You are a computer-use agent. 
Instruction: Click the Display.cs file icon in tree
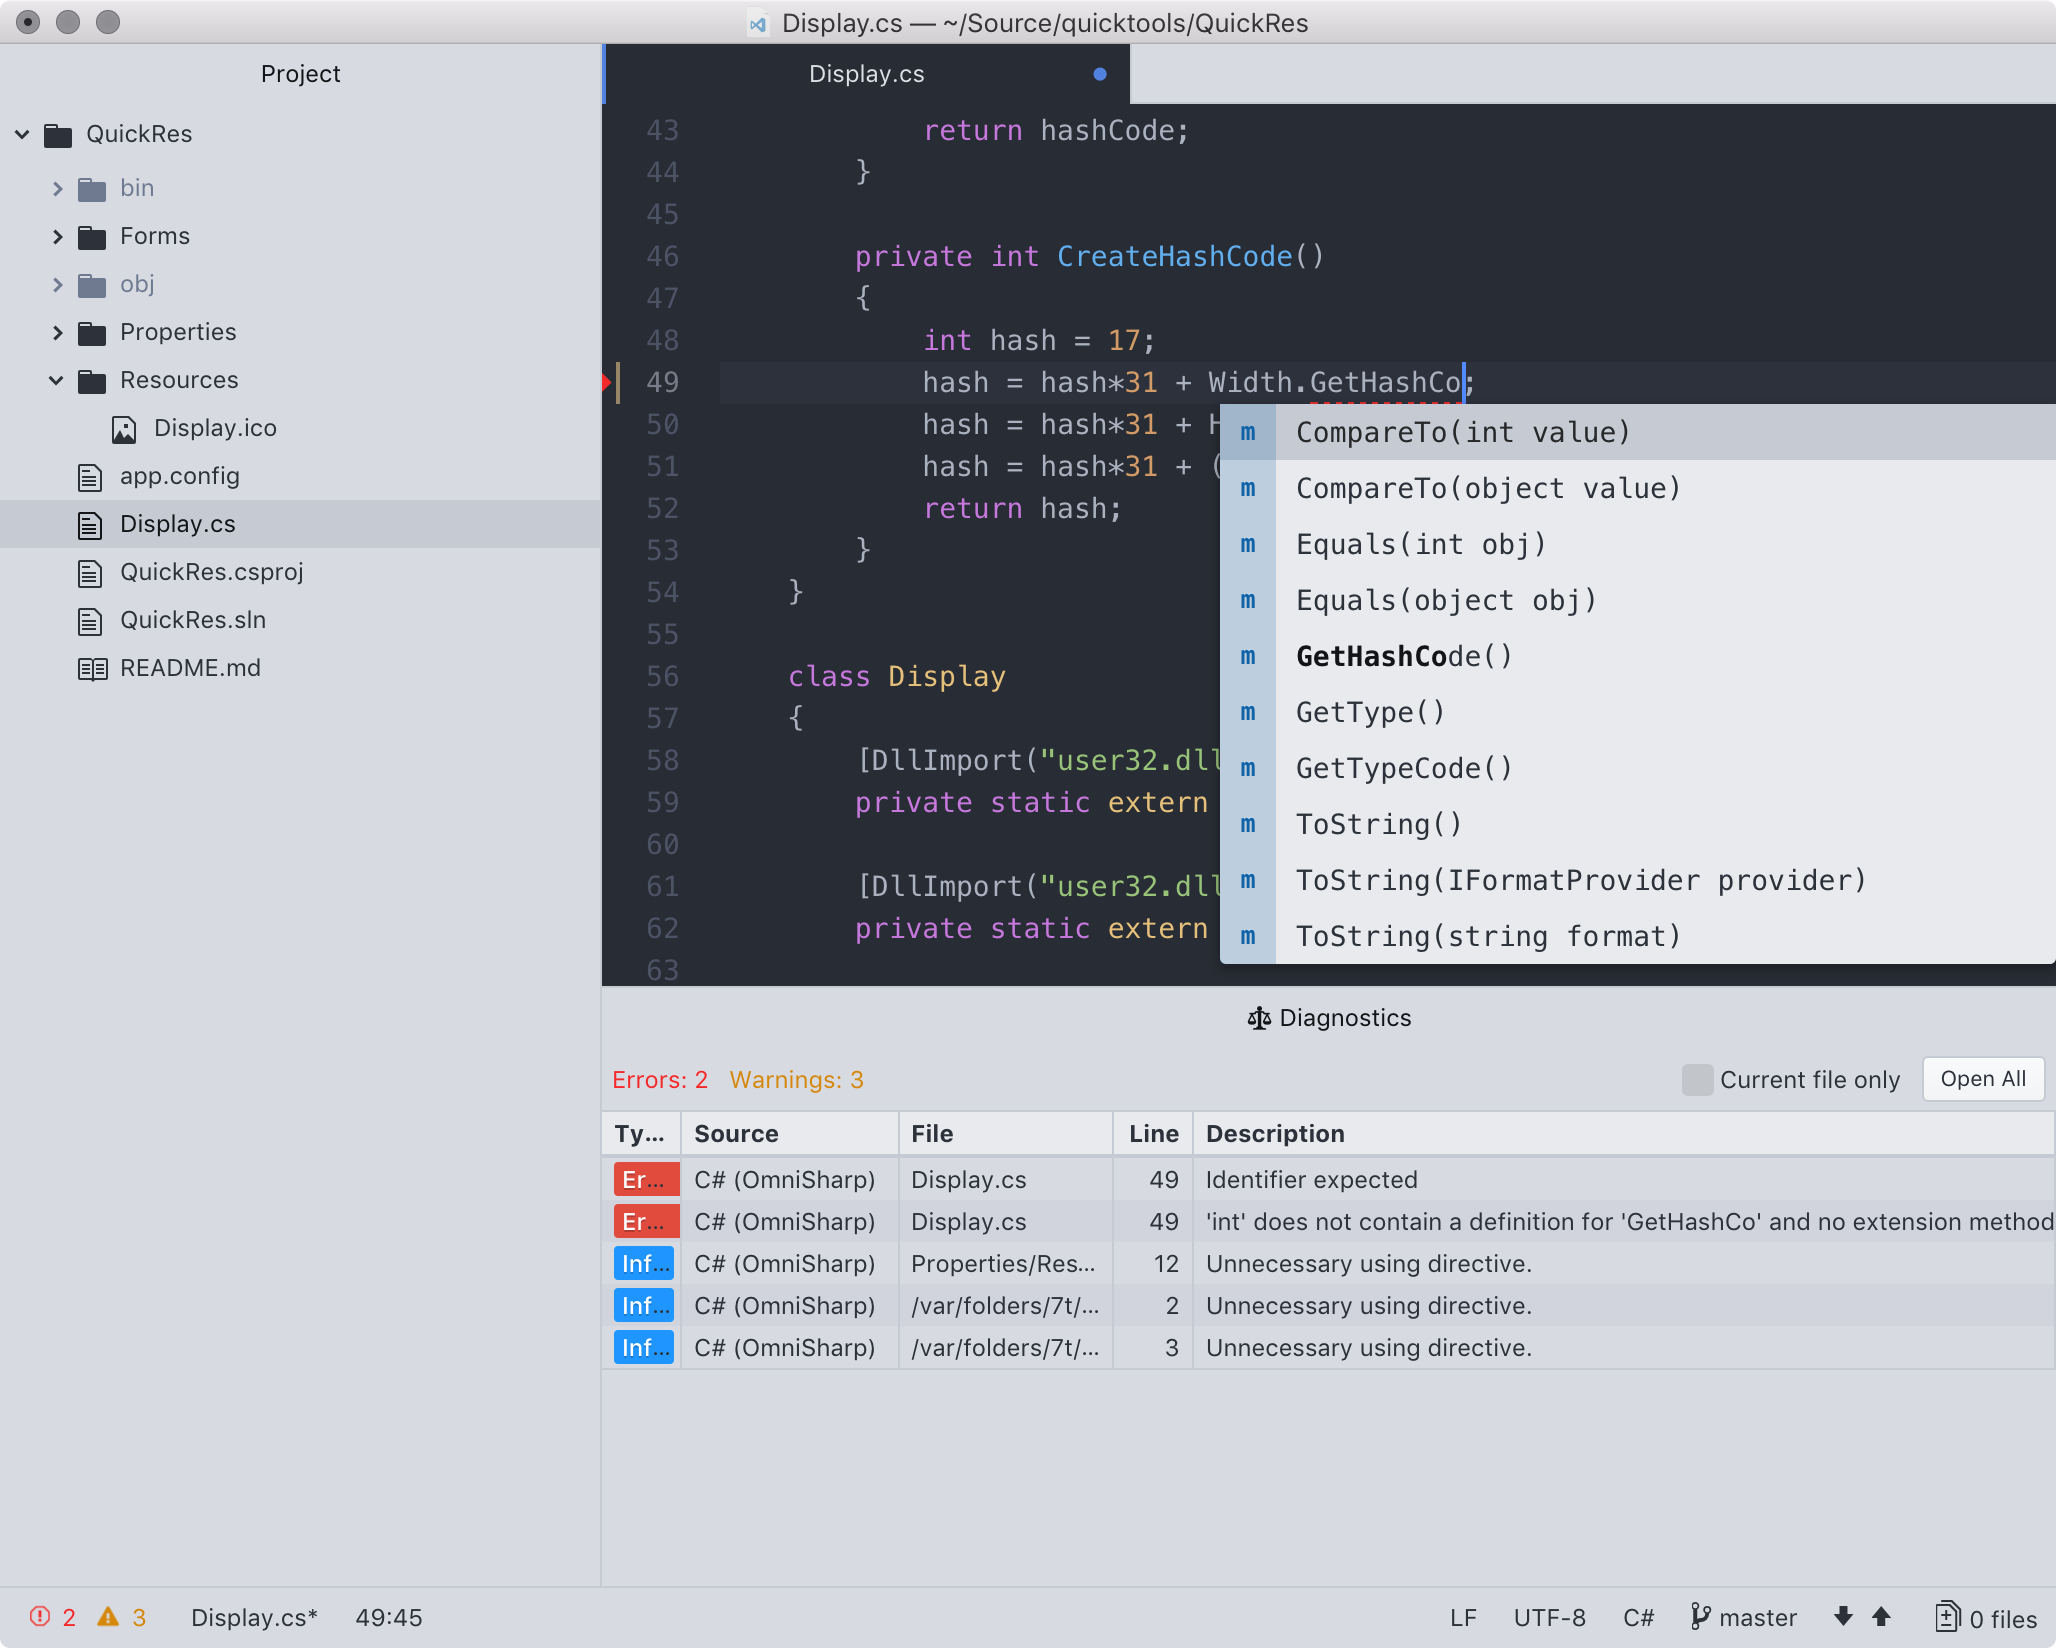[90, 525]
